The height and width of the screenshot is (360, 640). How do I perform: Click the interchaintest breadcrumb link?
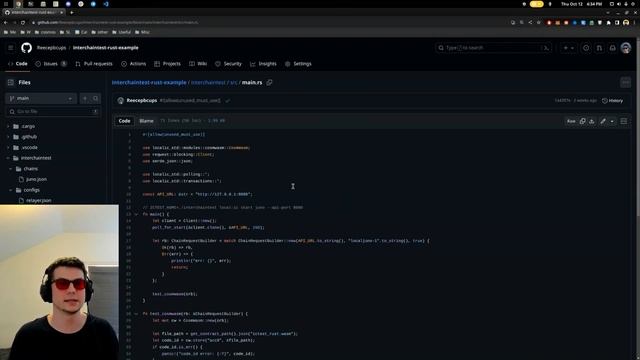click(x=208, y=82)
